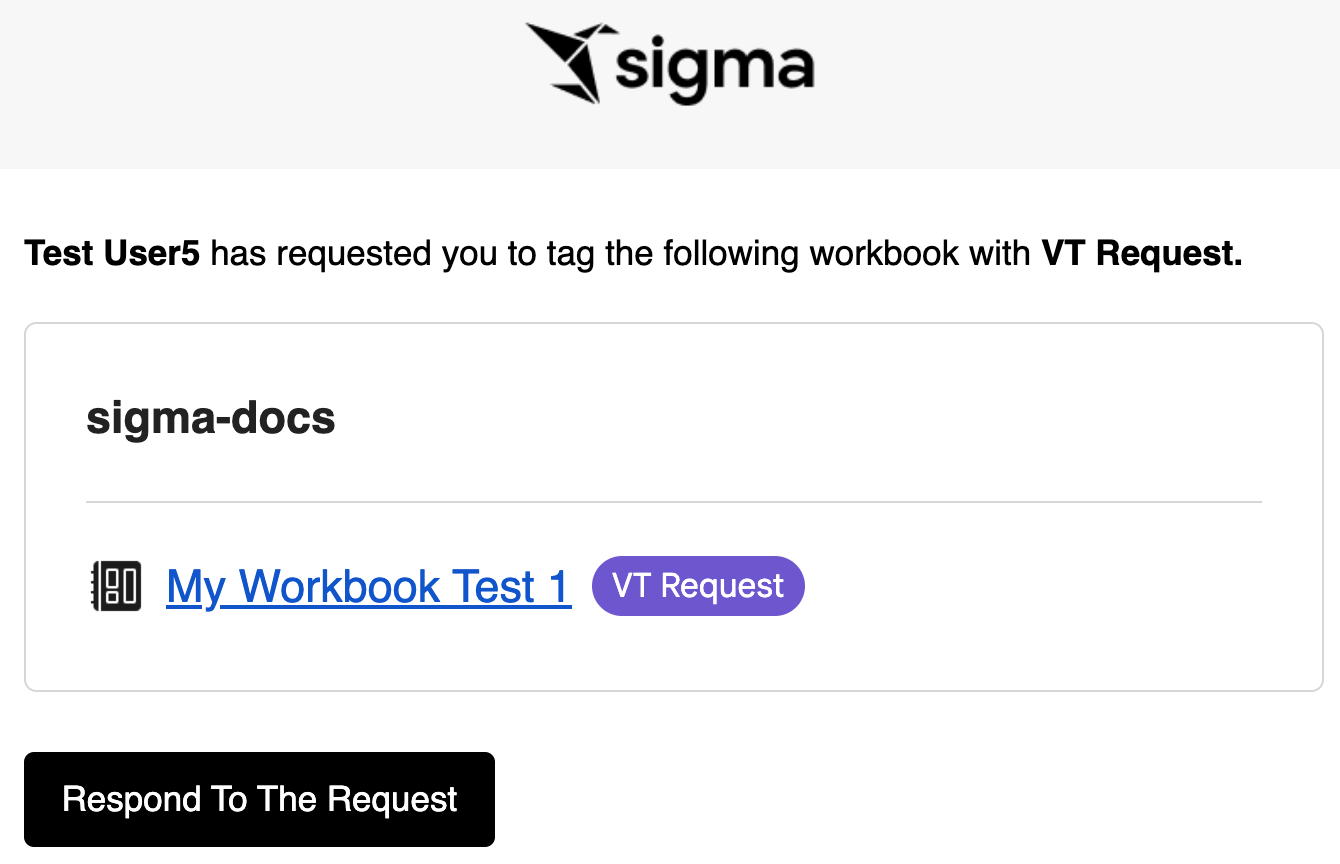The width and height of the screenshot is (1340, 864).
Task: Click bold VT Request text in message
Action: coord(1141,254)
